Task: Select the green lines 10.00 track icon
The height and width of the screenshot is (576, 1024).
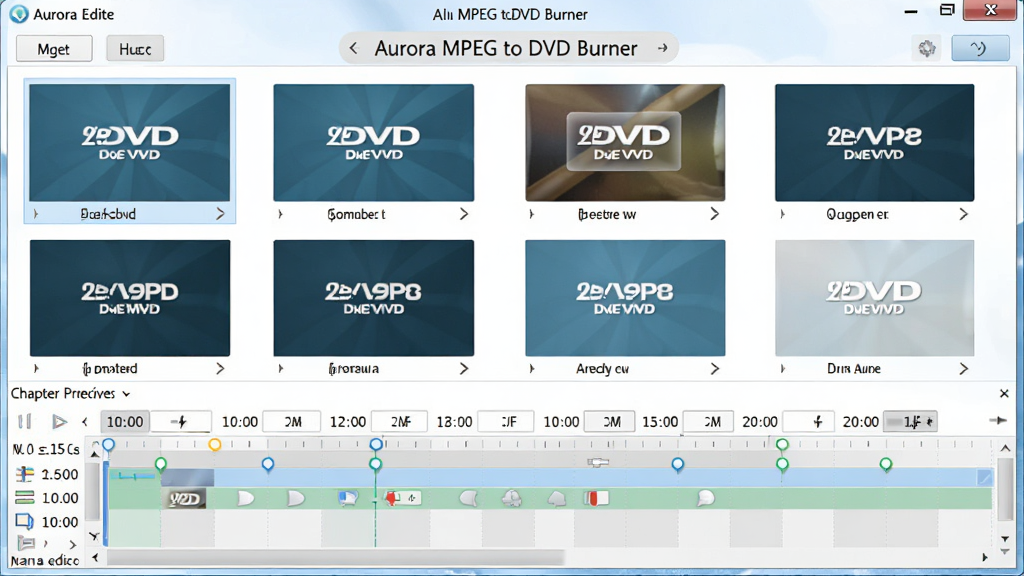Action: [x=25, y=498]
